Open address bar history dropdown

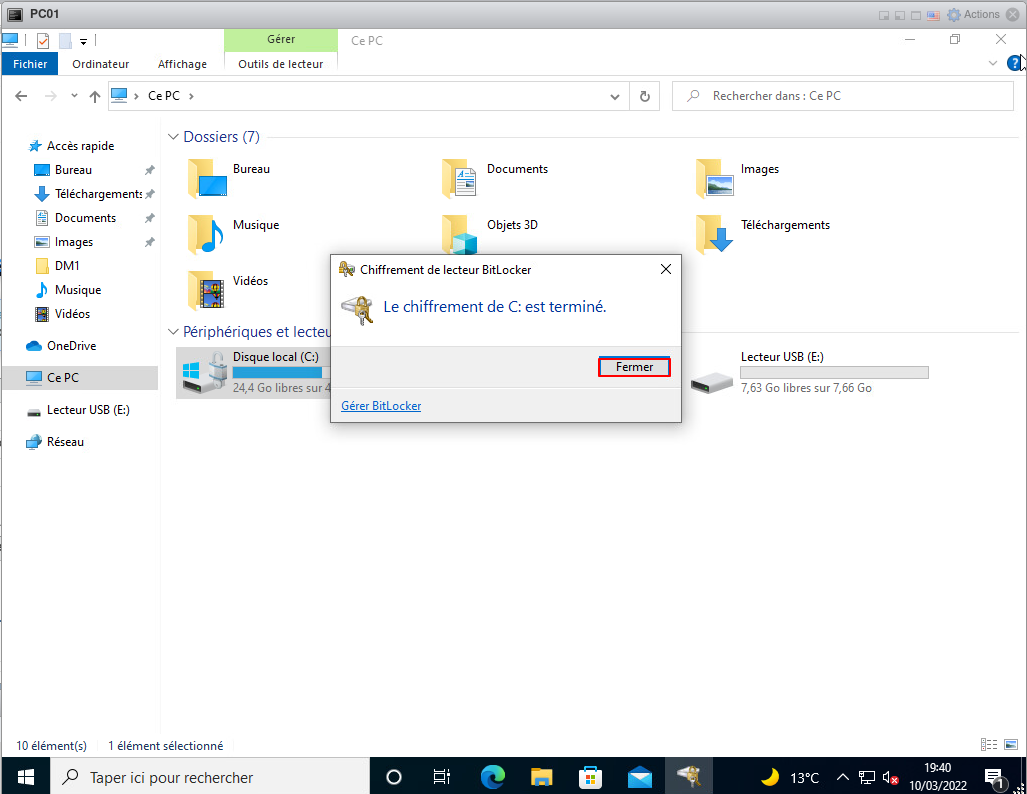pos(616,97)
